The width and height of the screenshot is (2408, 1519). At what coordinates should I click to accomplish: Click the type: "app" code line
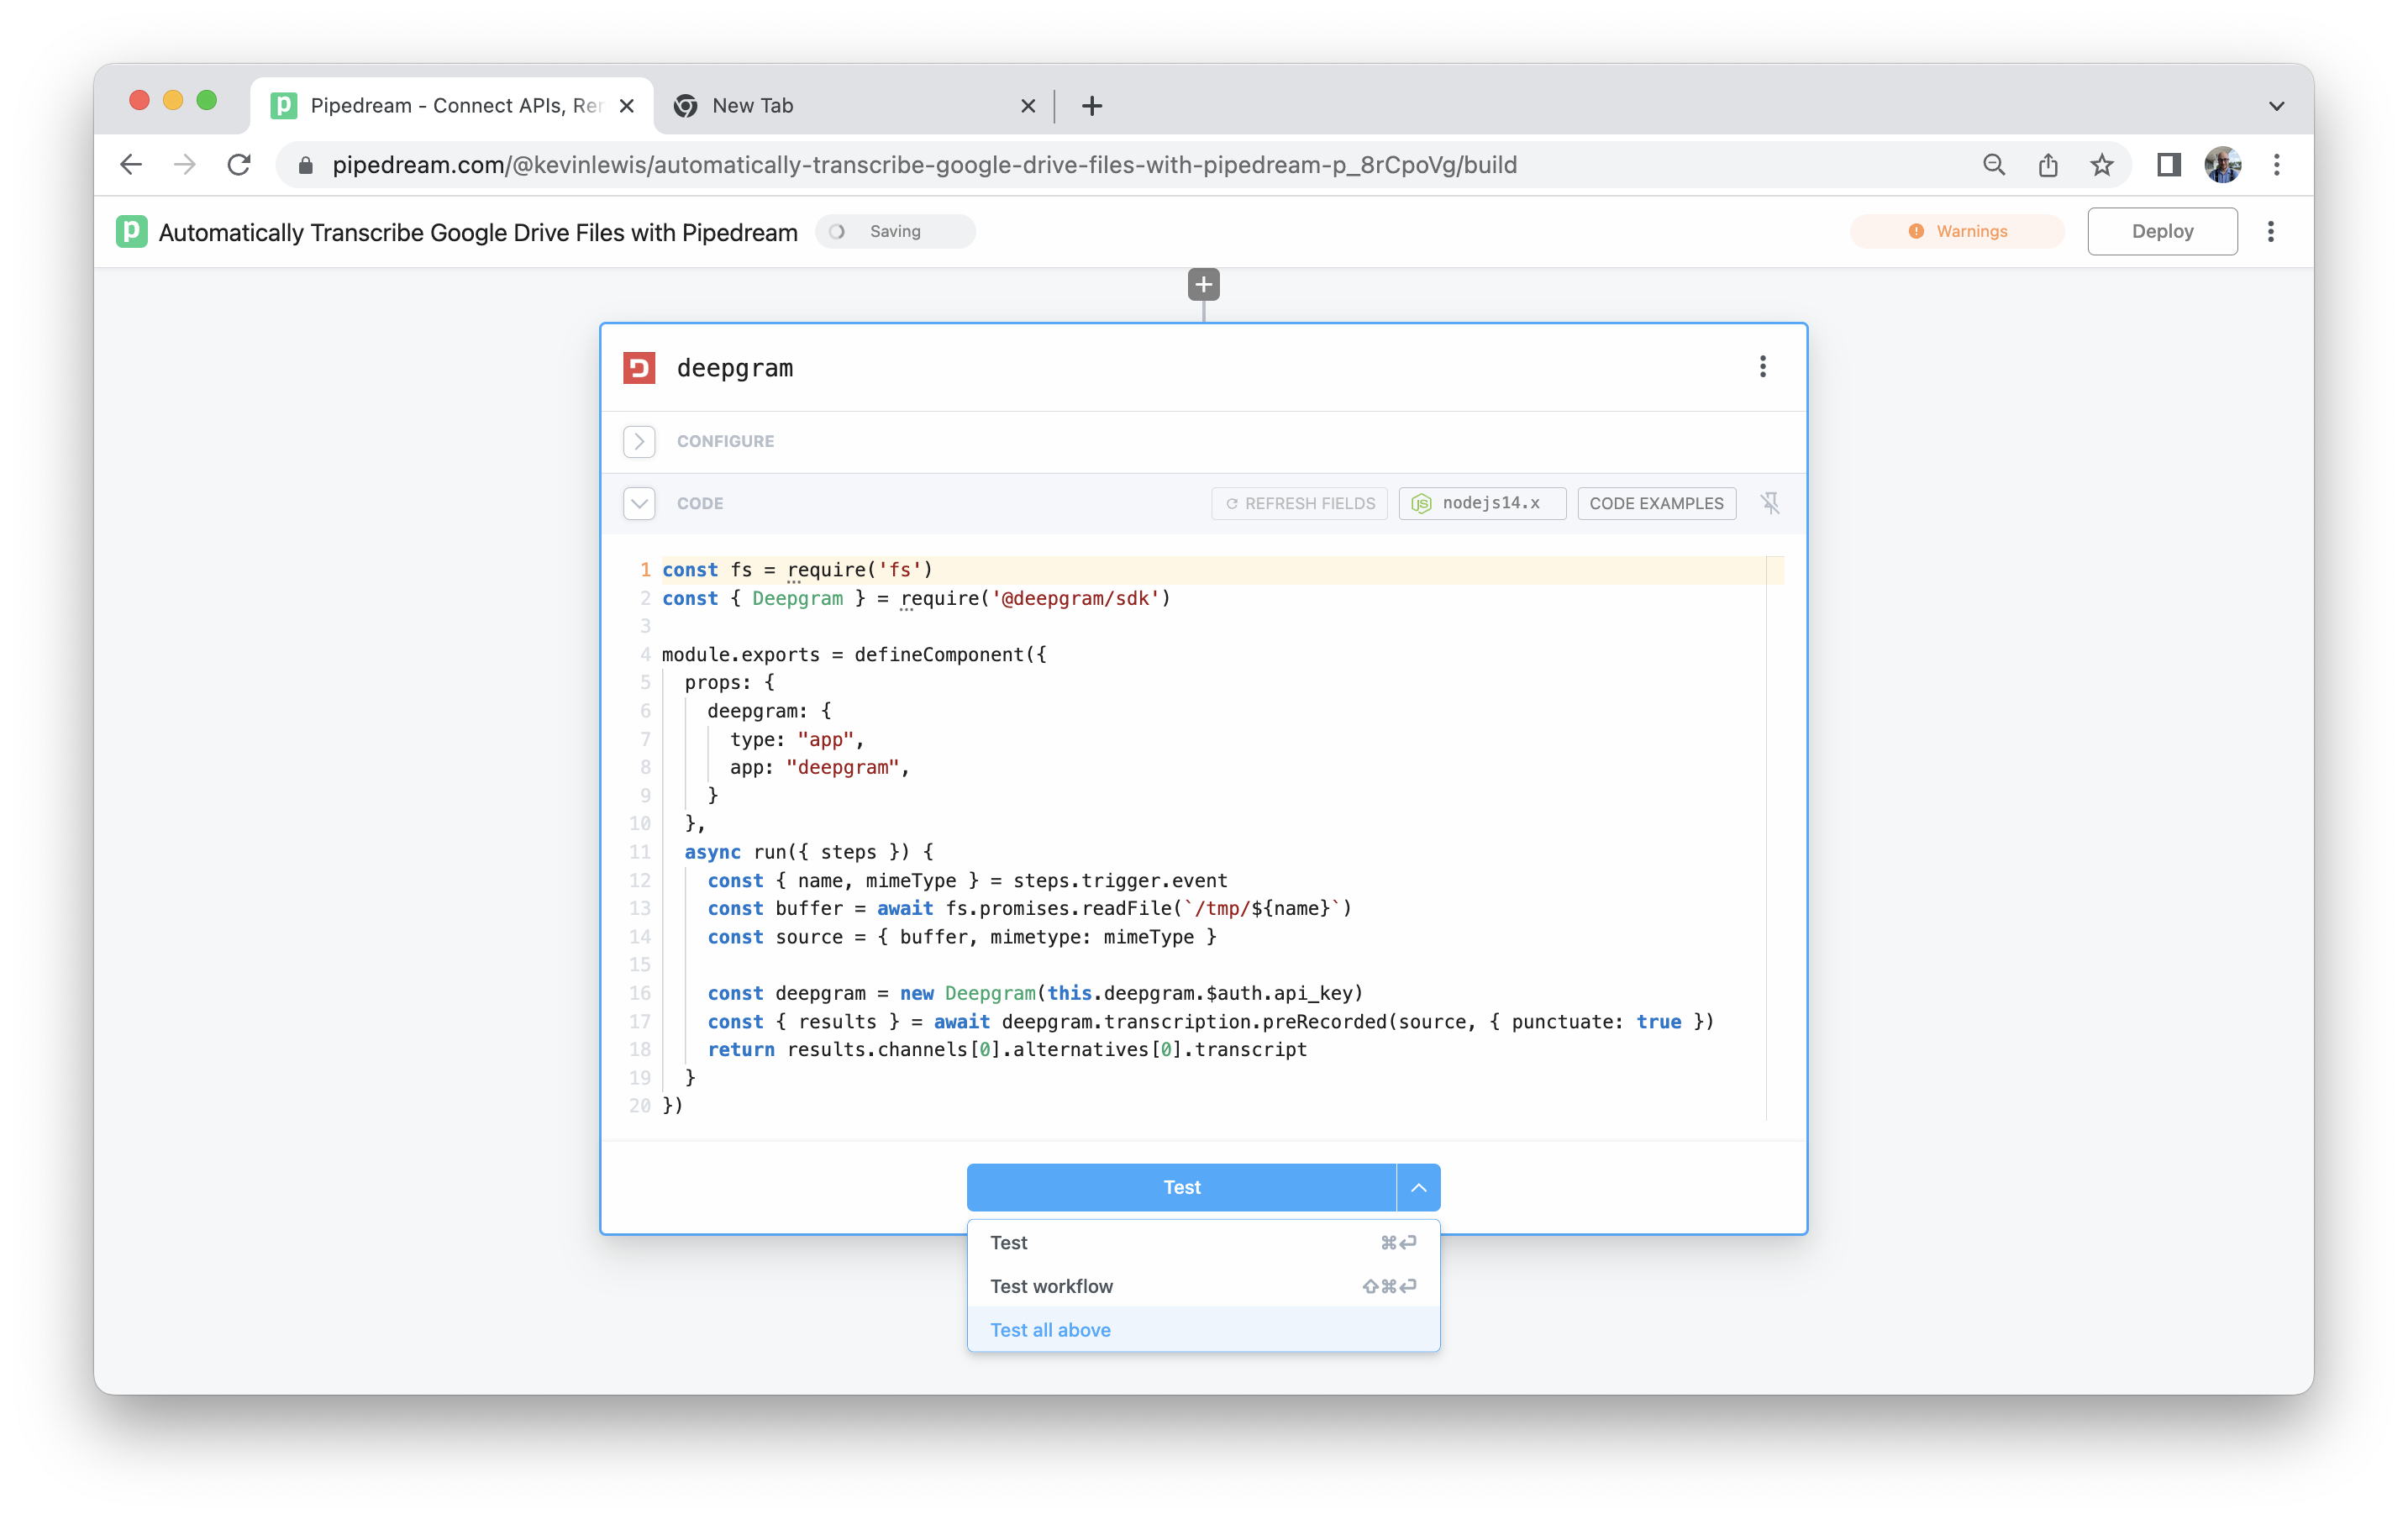coord(797,739)
